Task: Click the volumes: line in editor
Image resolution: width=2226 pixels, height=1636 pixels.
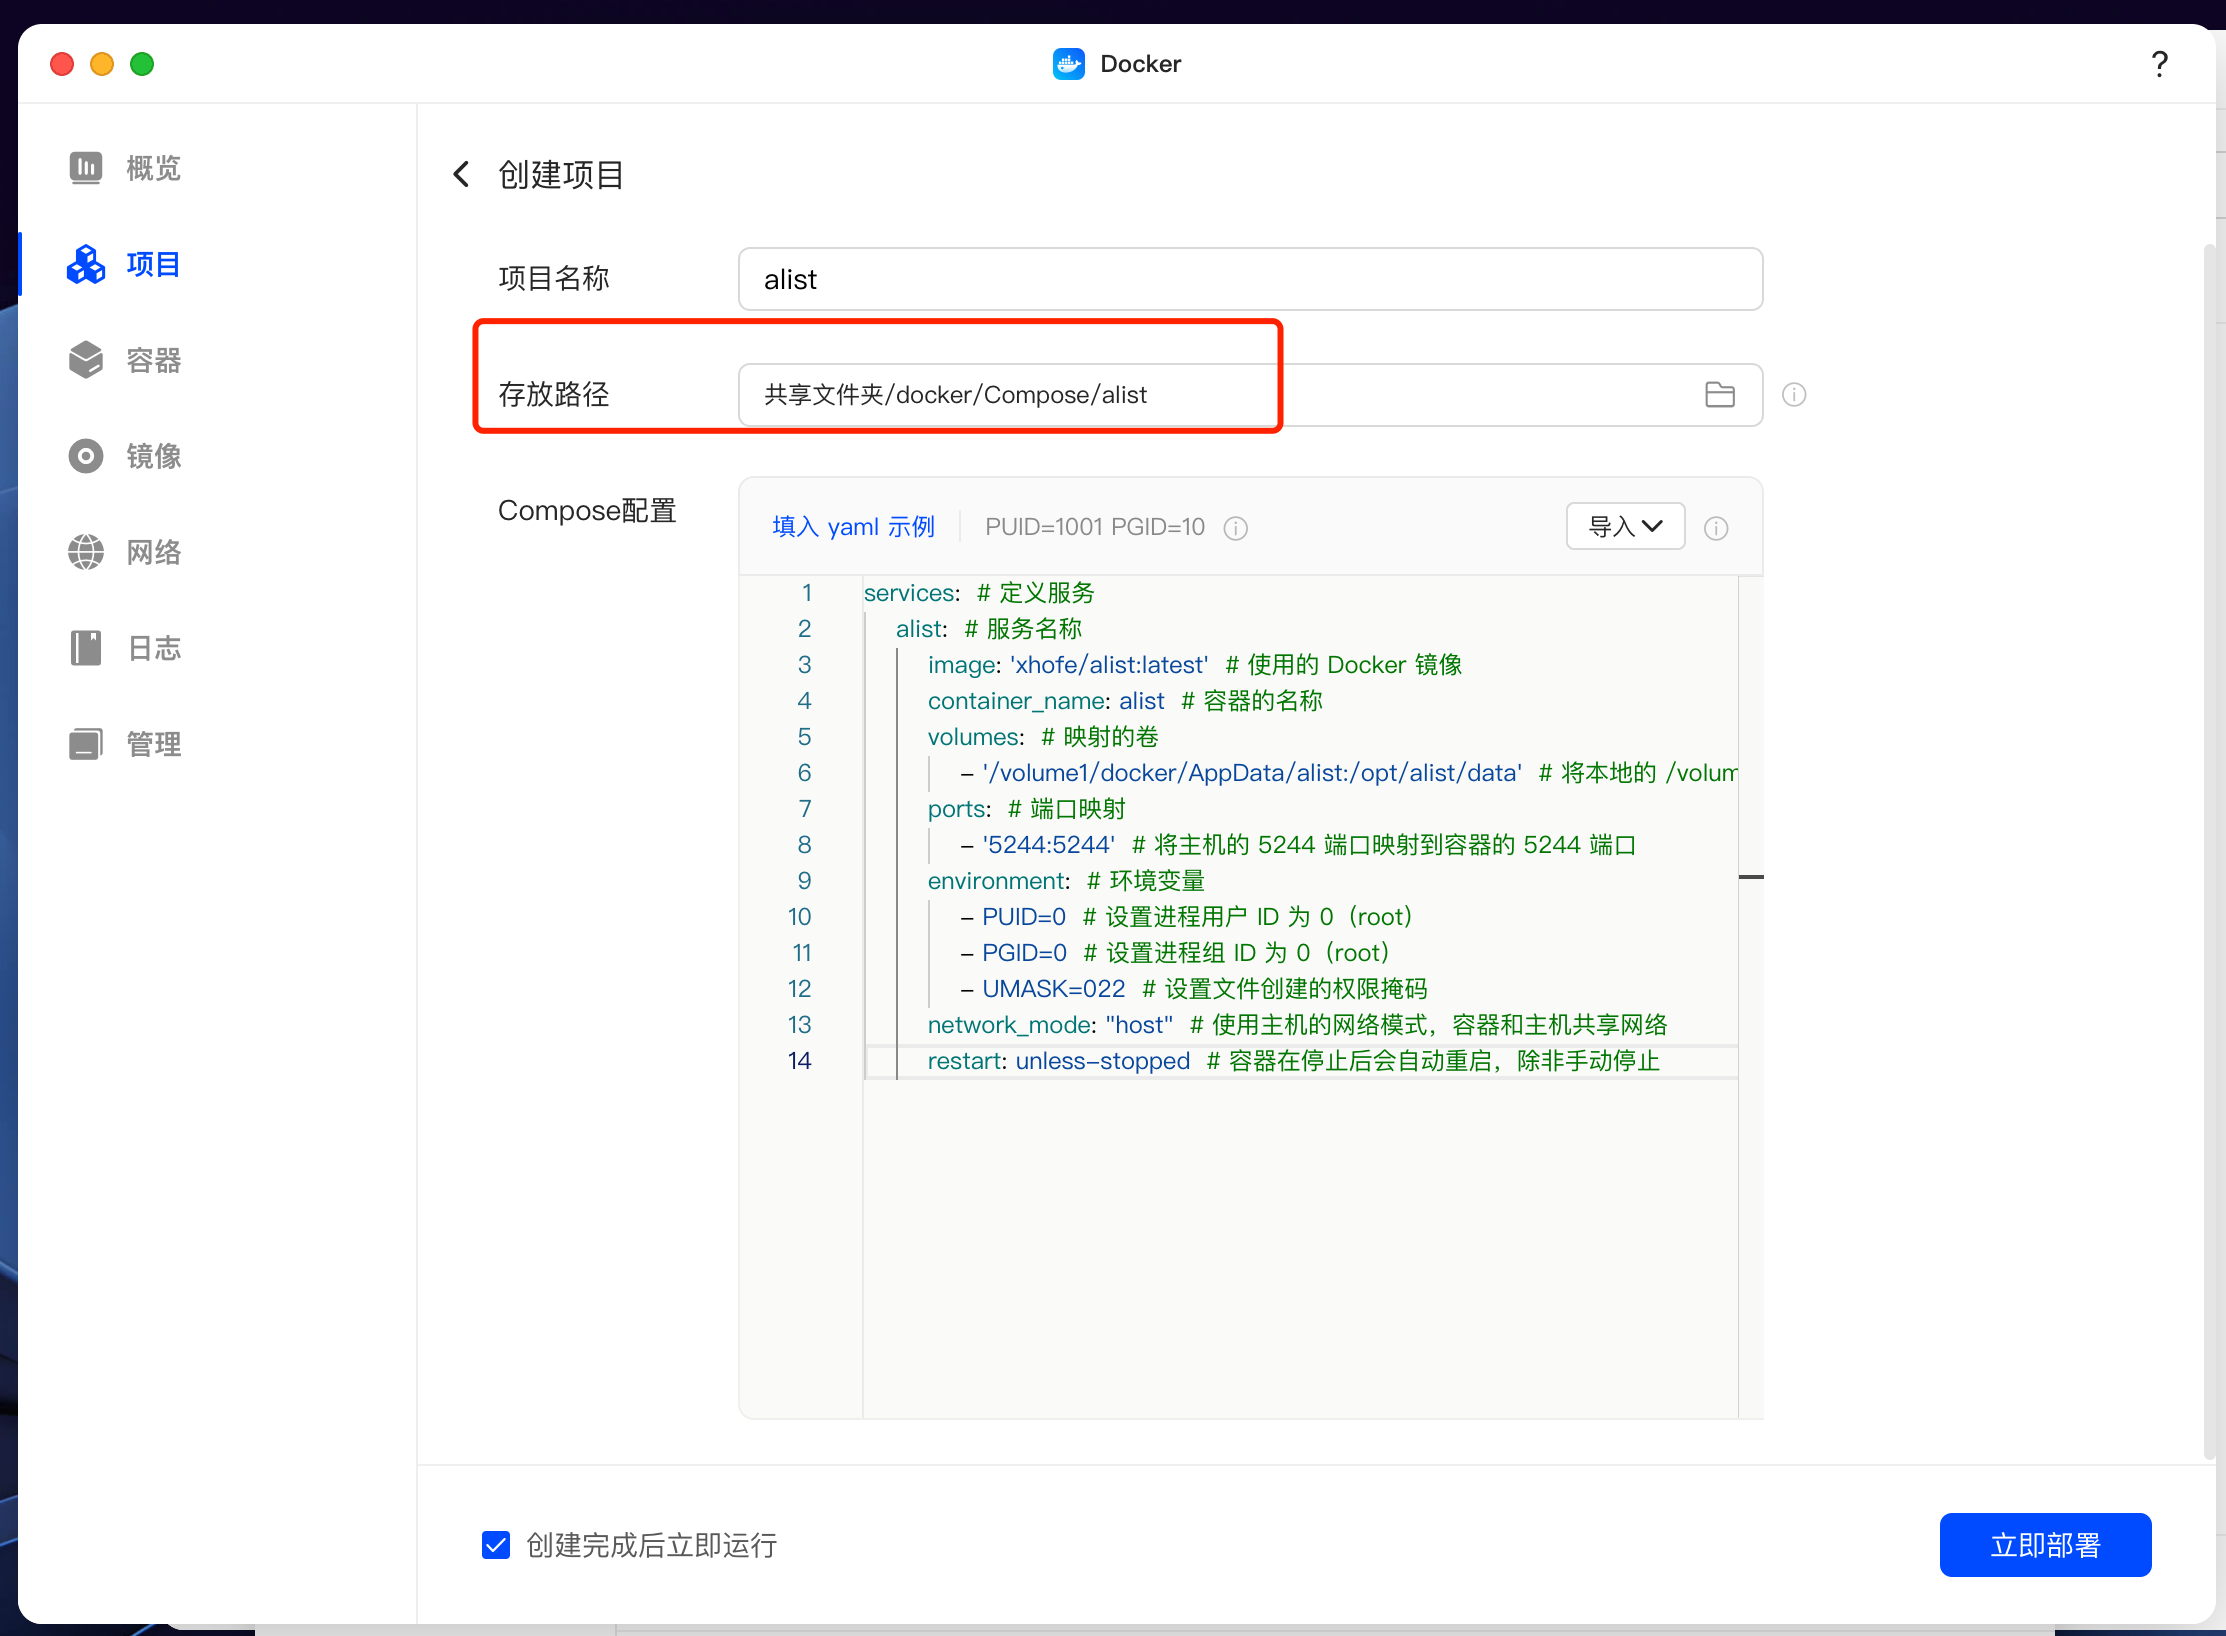Action: click(1043, 737)
